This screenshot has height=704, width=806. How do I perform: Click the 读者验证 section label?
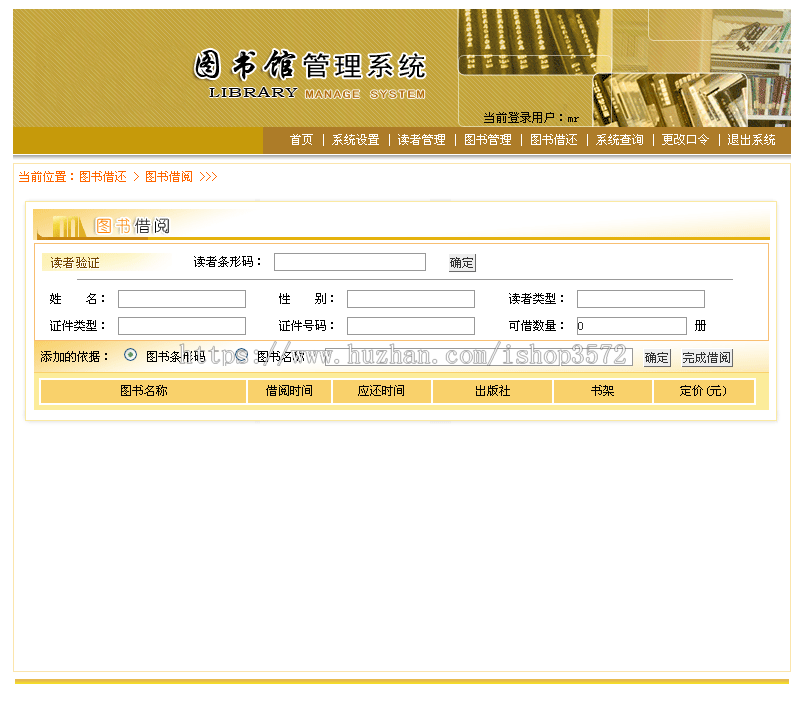(75, 263)
